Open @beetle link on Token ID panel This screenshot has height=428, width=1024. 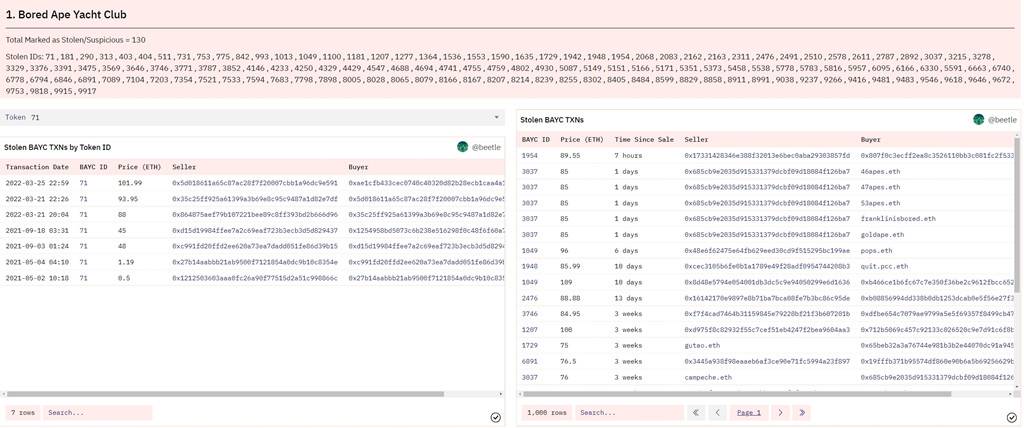coord(487,147)
